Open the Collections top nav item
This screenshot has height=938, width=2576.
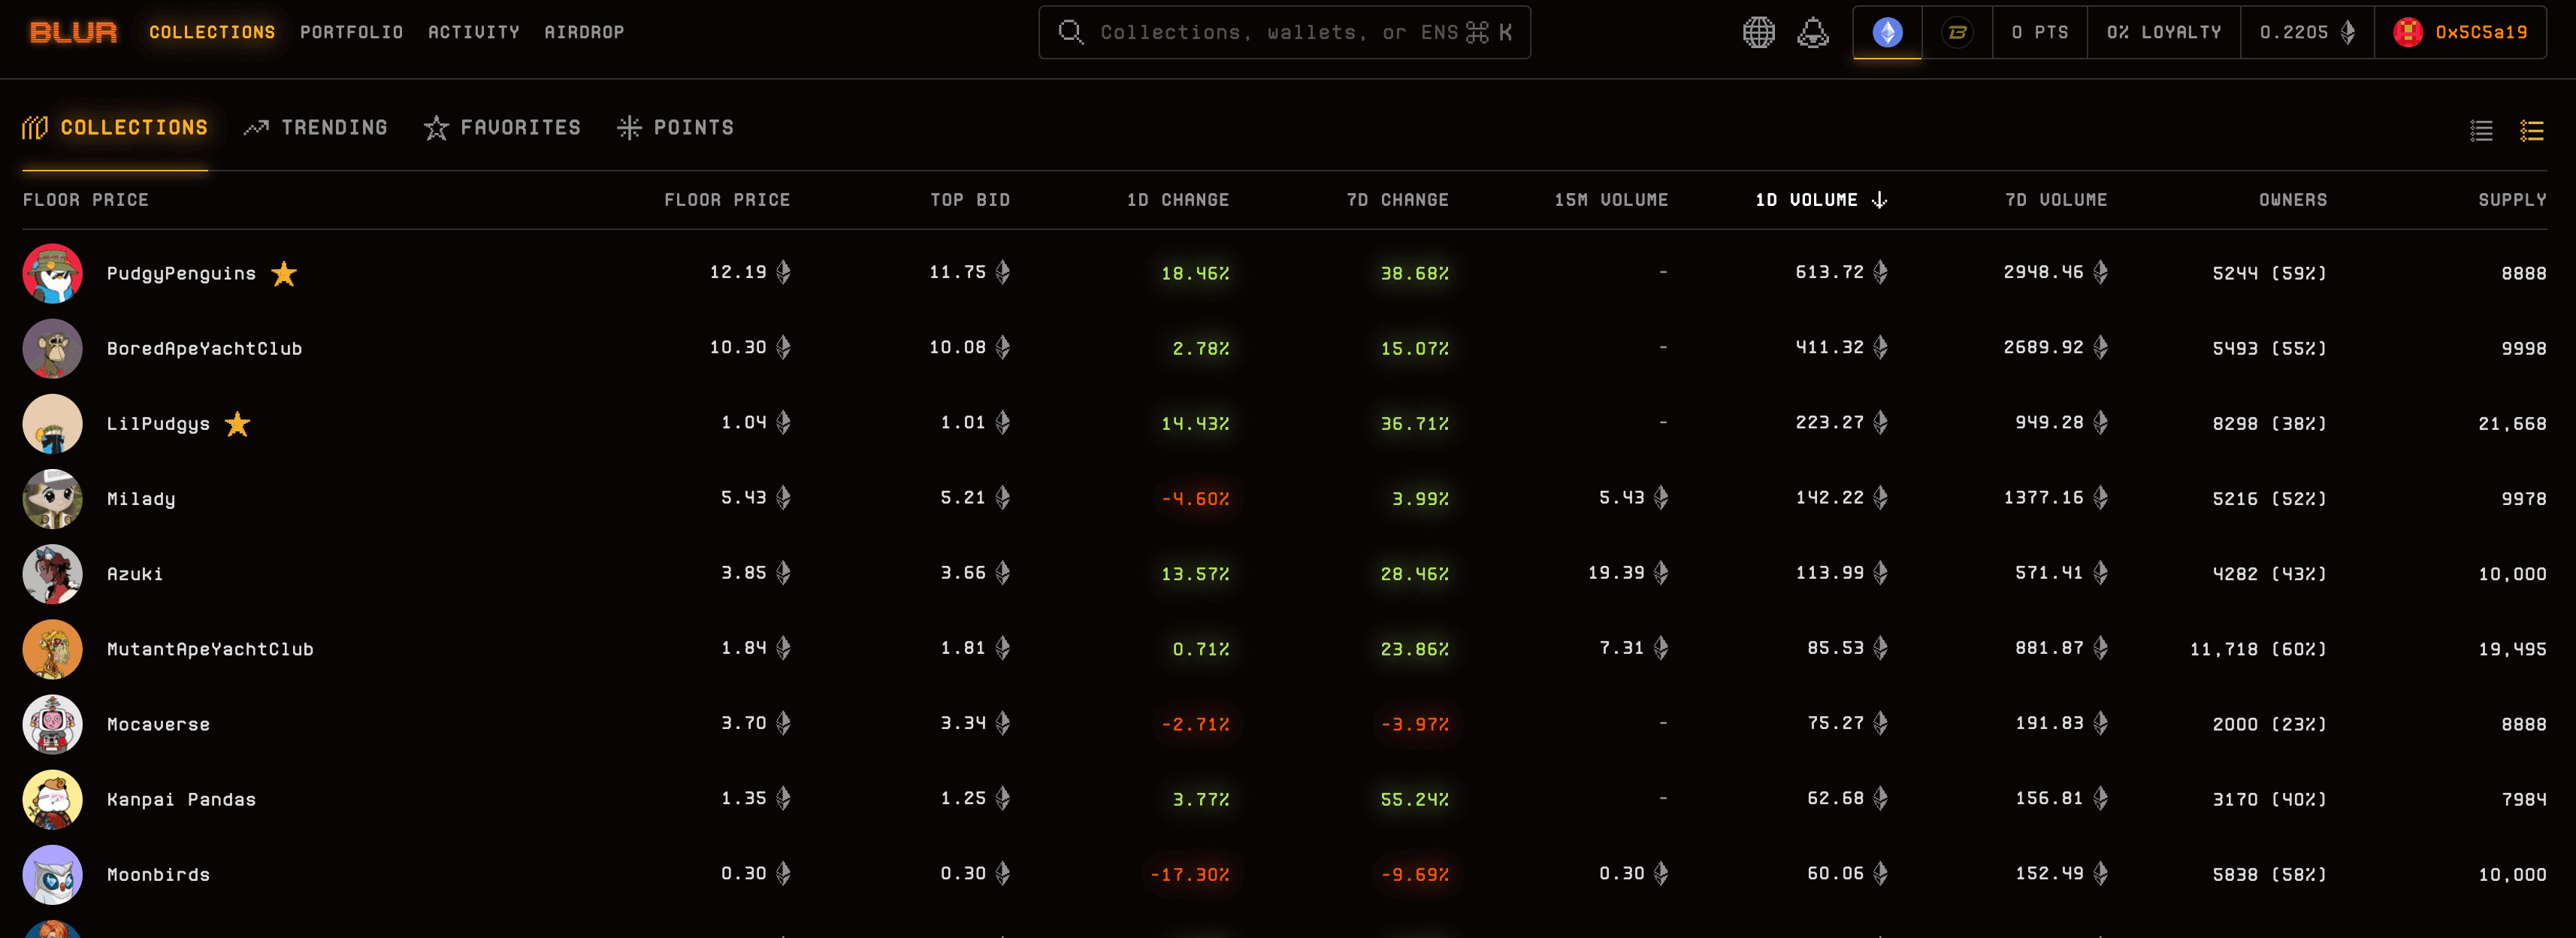[x=212, y=32]
